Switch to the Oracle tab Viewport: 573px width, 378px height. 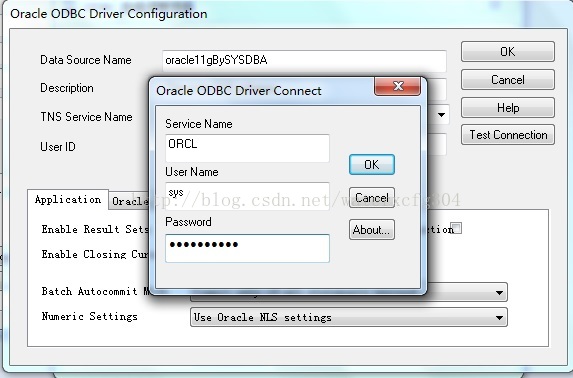(x=129, y=201)
